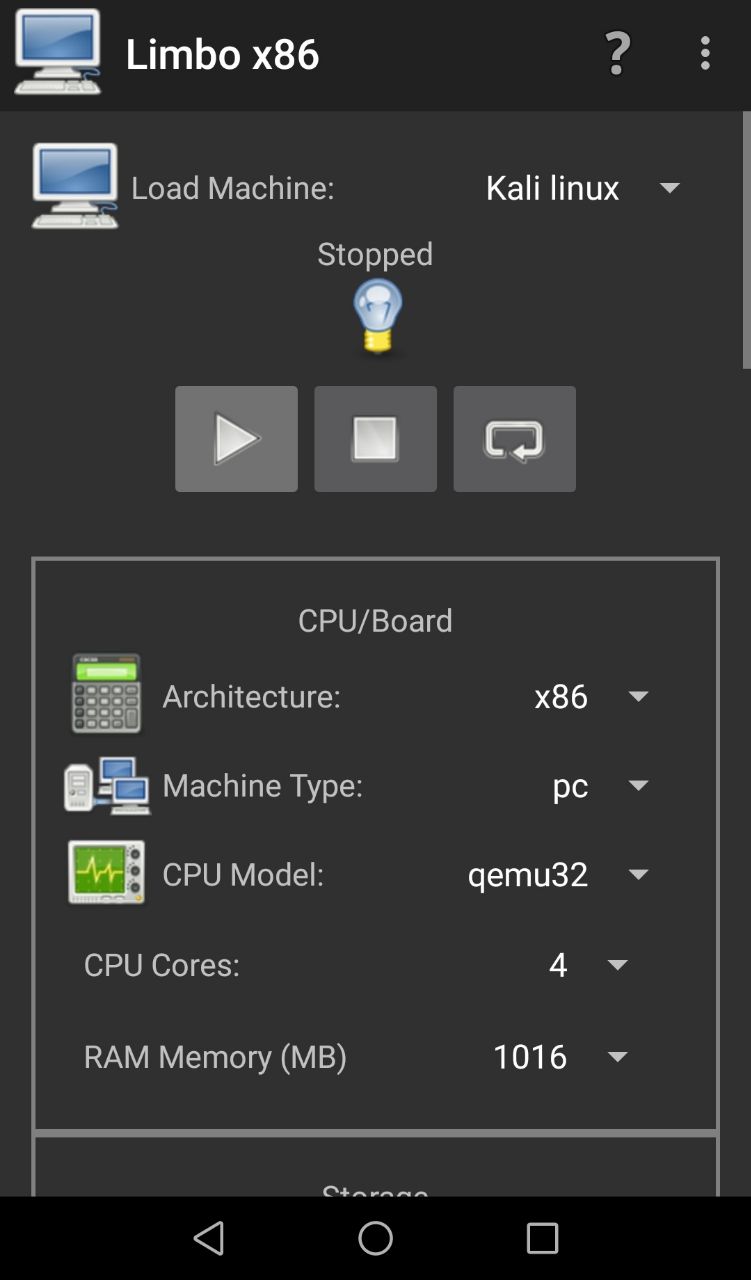The image size is (751, 1280).
Task: Click the Architecture calculator icon
Action: (x=106, y=694)
